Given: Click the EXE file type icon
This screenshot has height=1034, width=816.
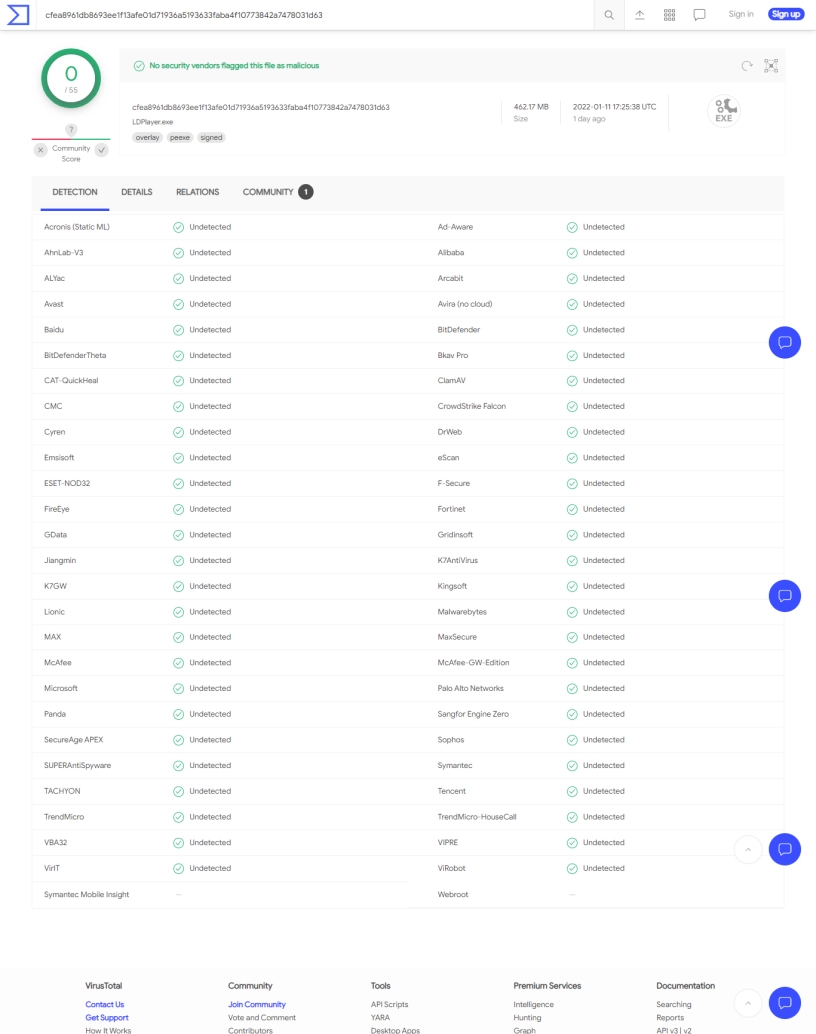Looking at the screenshot, I should point(723,111).
